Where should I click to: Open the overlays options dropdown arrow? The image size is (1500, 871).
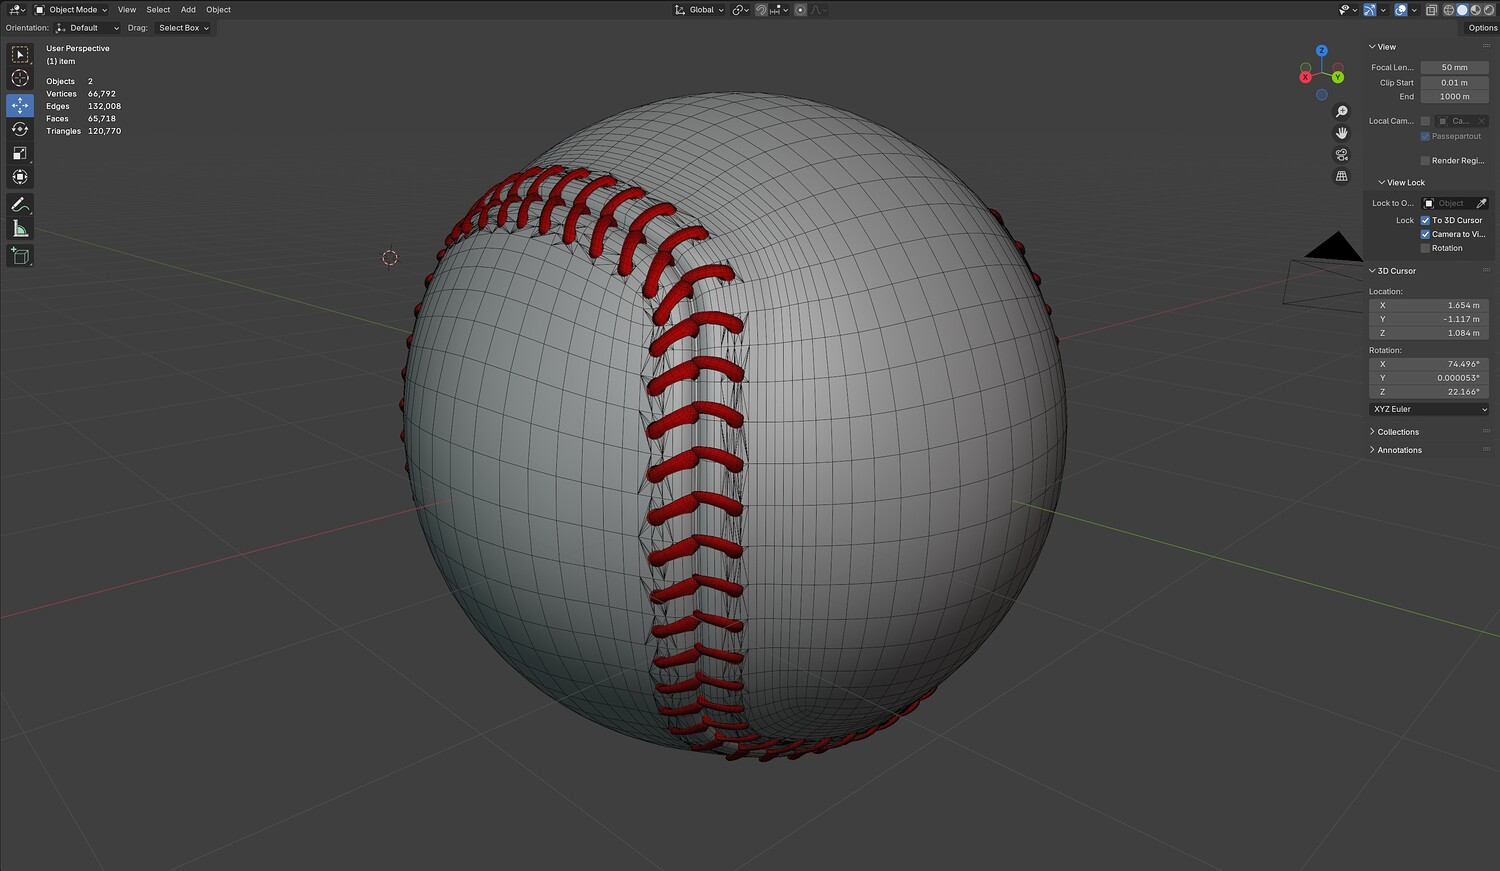coord(1414,10)
